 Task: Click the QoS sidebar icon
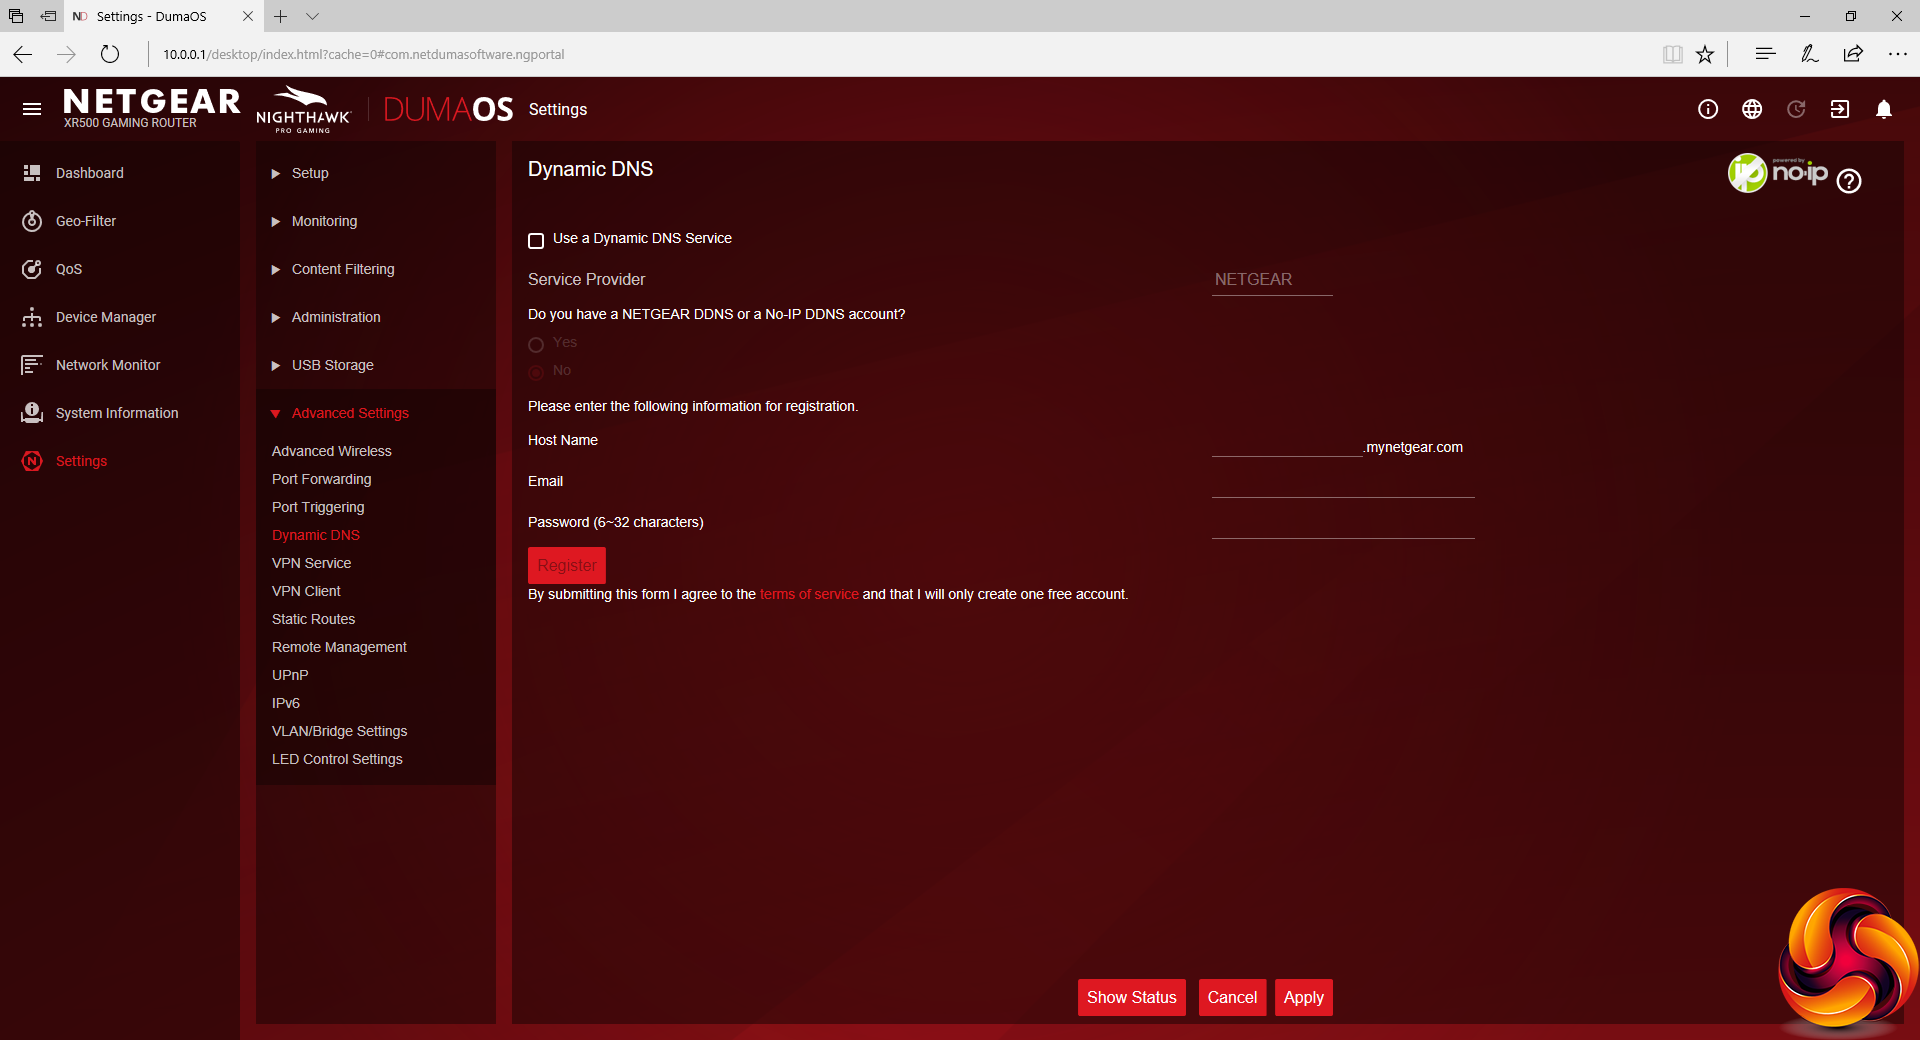point(32,269)
